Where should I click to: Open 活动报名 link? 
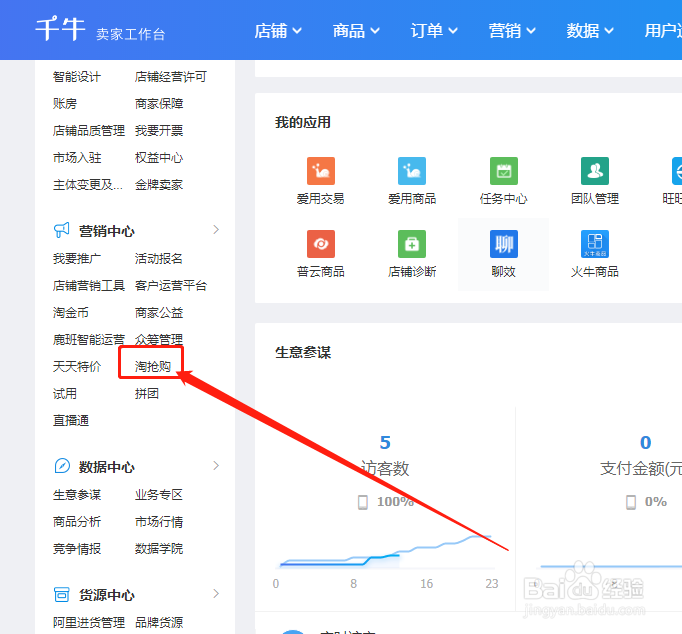(x=158, y=259)
